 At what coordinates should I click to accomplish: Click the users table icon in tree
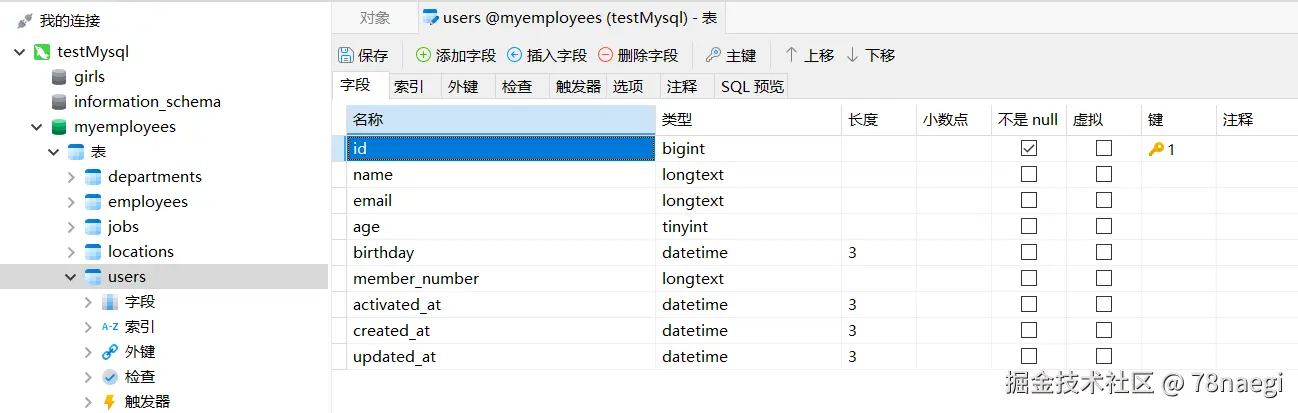click(x=93, y=277)
